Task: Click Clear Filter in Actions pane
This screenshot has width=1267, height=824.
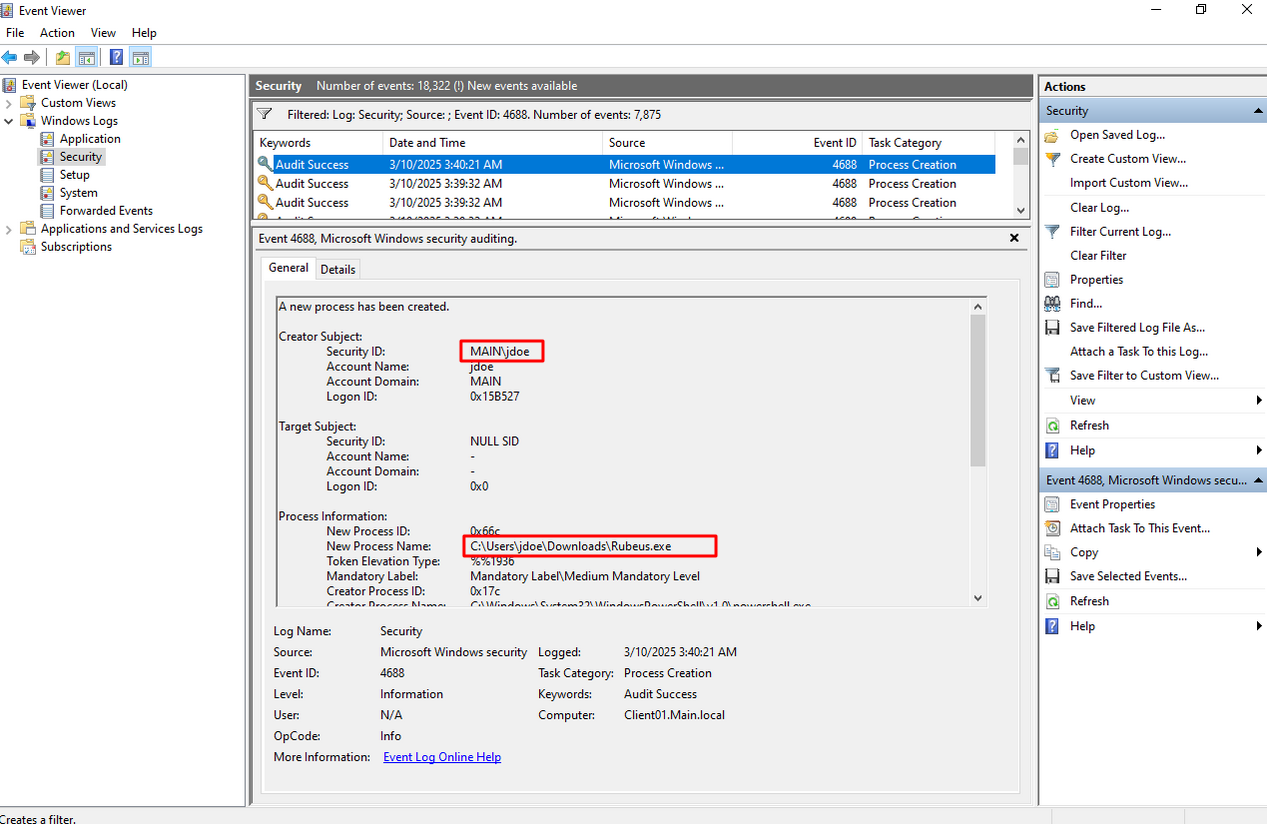Action: coord(1098,256)
